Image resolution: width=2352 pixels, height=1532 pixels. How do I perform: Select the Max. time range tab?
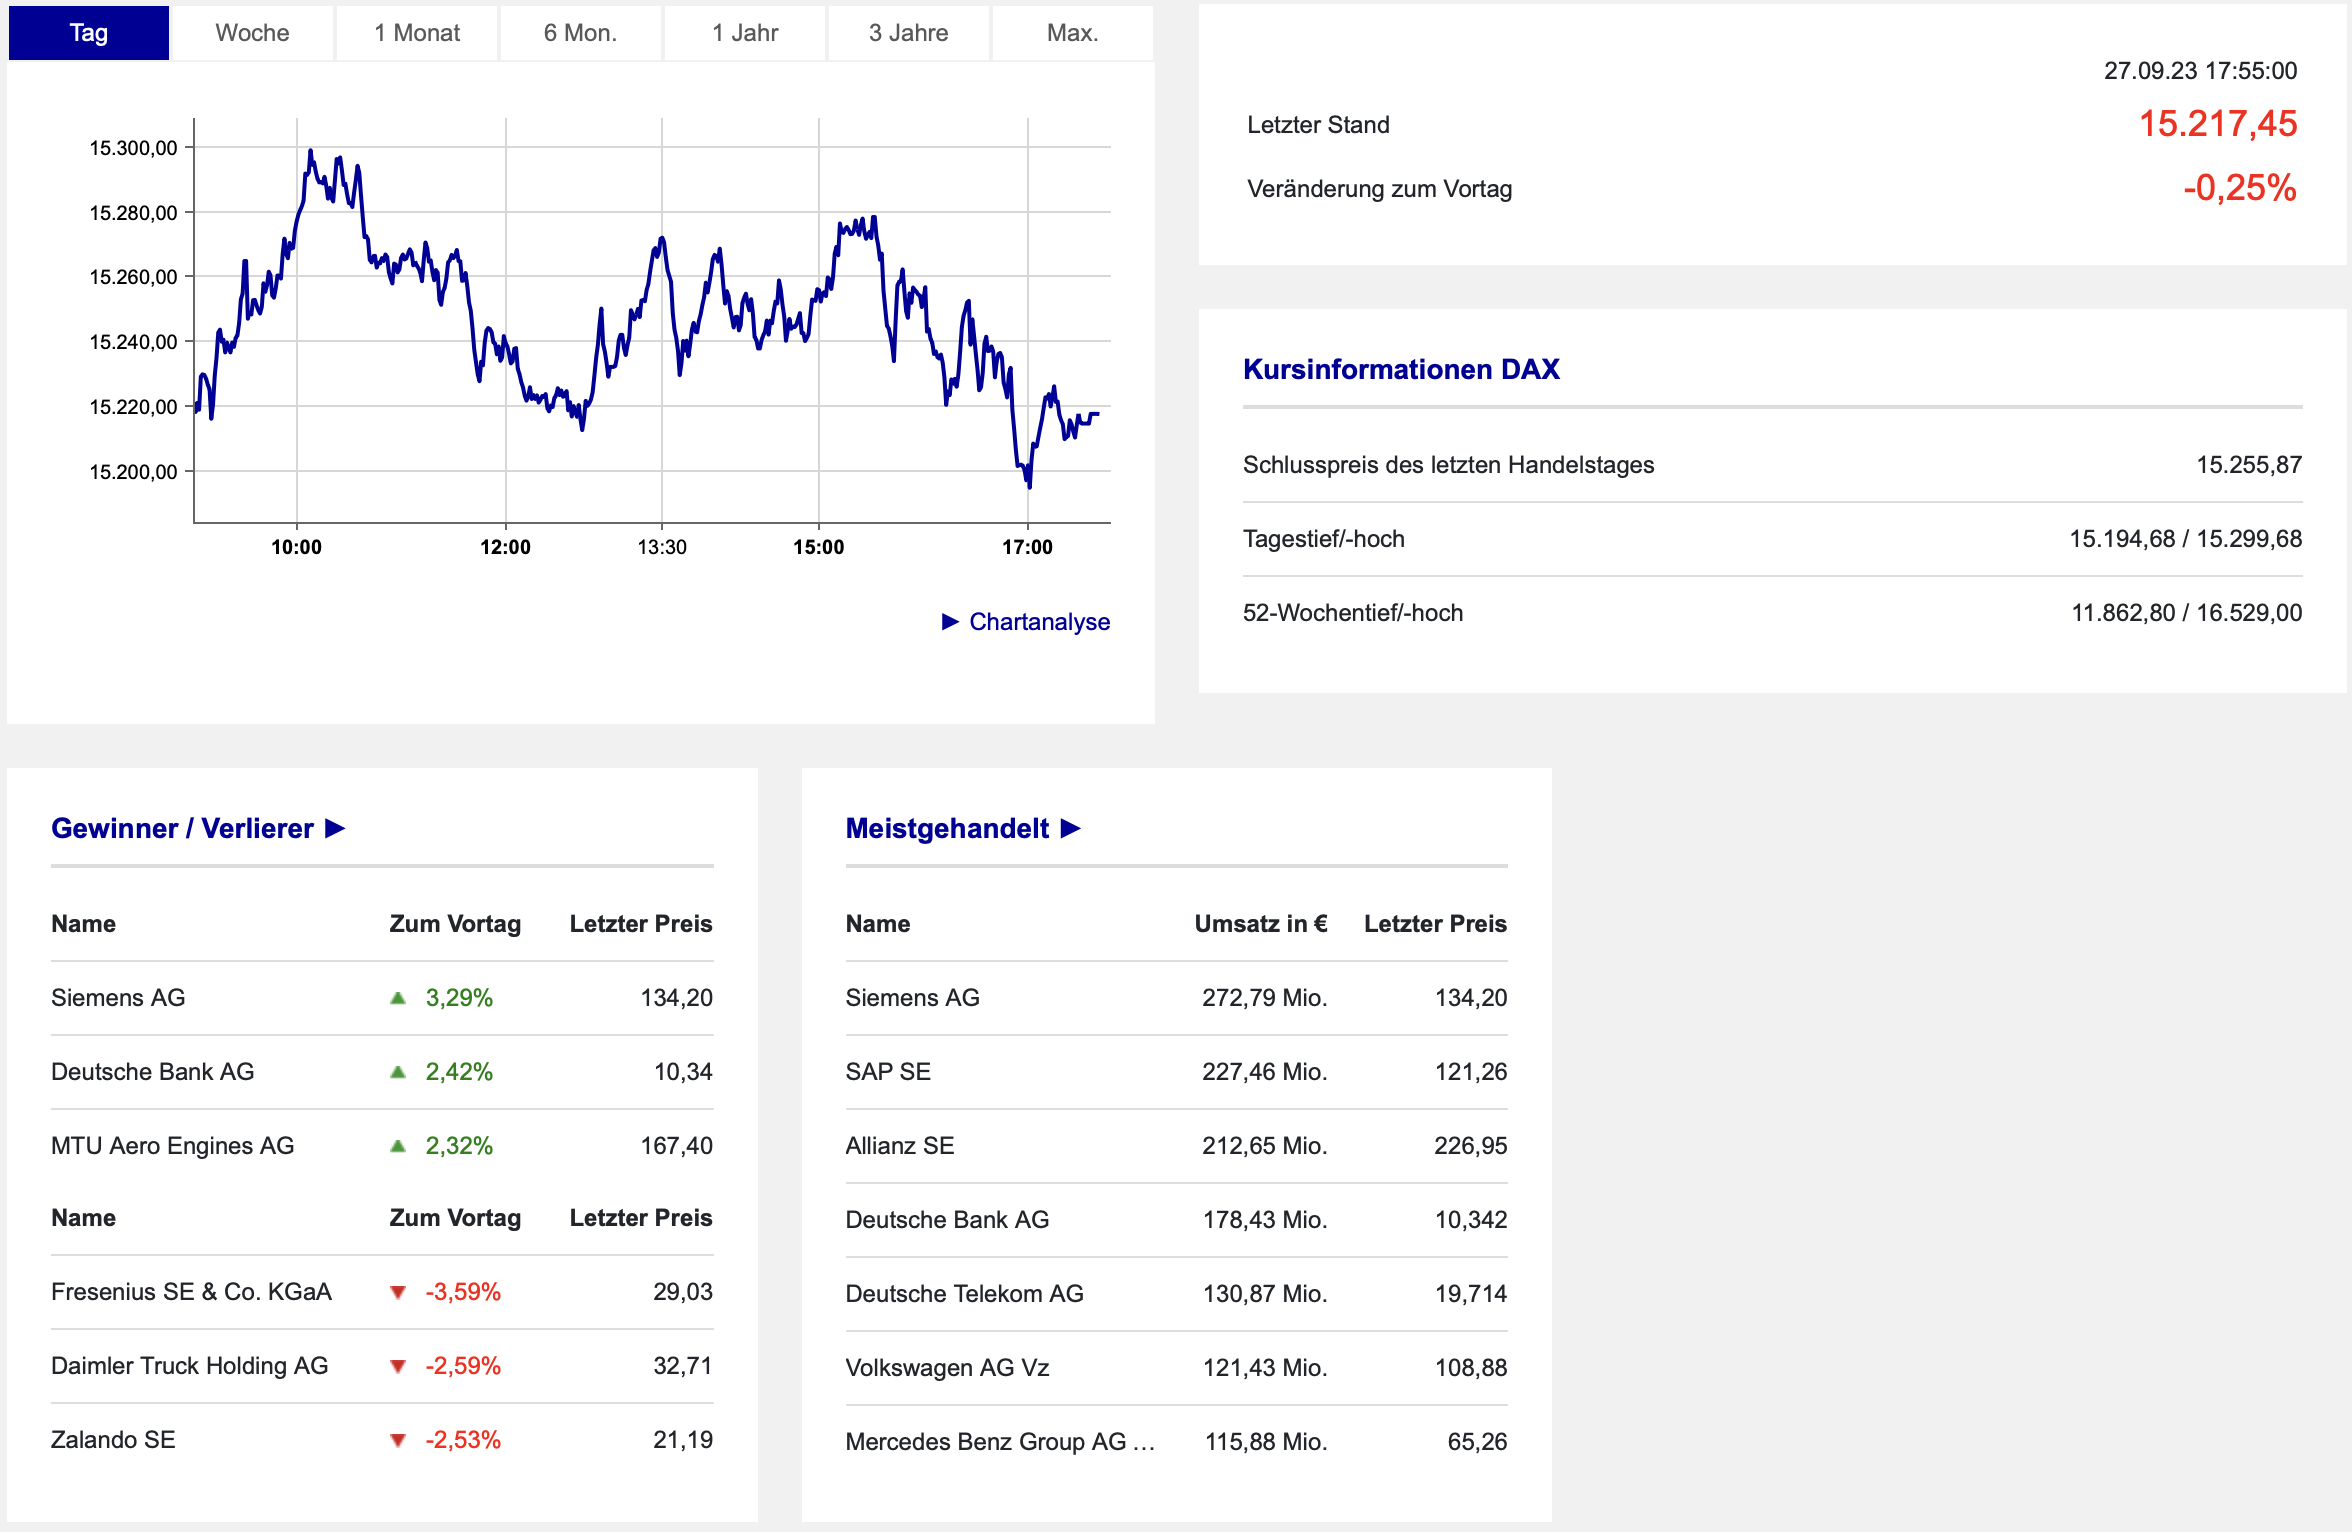(x=1072, y=33)
